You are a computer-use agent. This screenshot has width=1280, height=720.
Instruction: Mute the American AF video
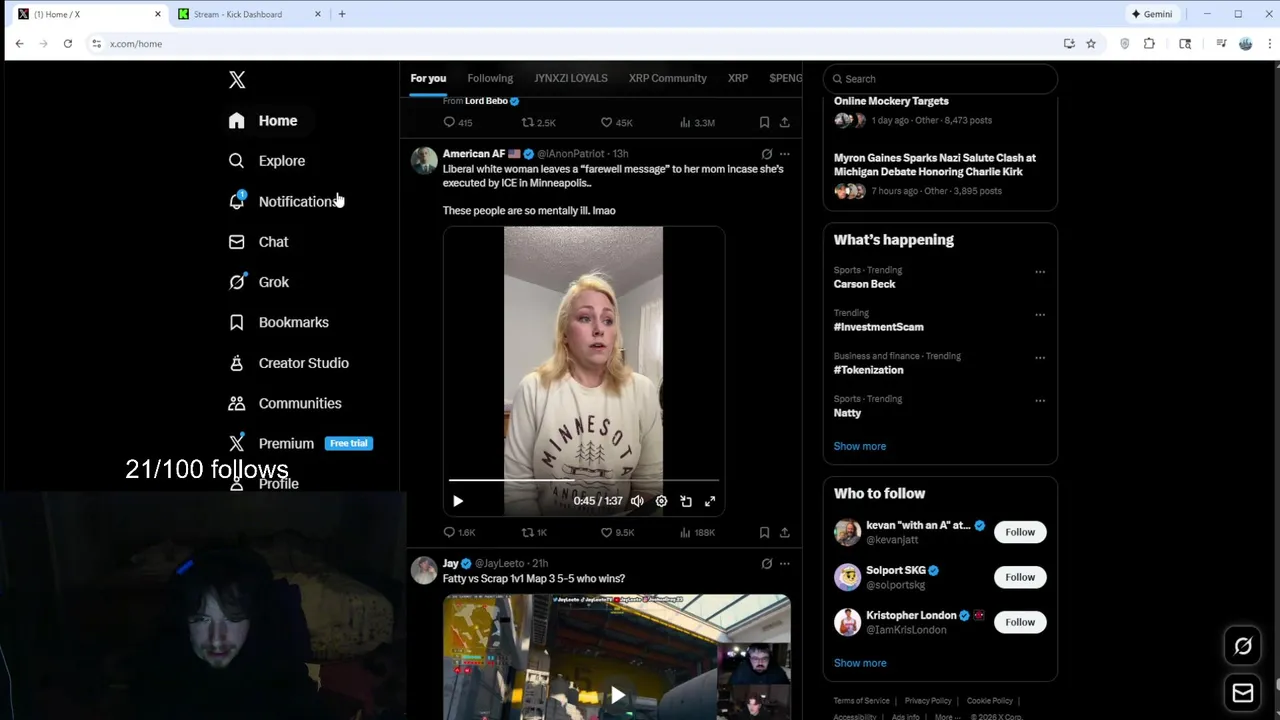click(x=637, y=501)
